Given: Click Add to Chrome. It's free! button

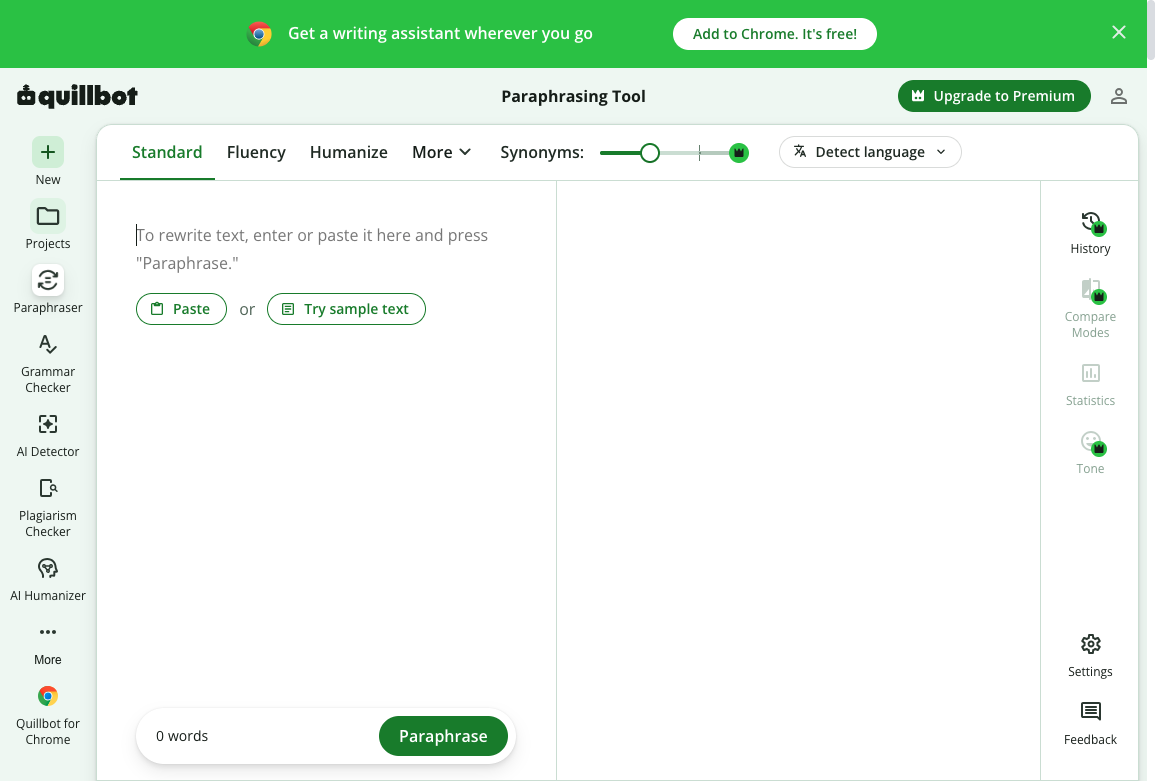Looking at the screenshot, I should 774,34.
